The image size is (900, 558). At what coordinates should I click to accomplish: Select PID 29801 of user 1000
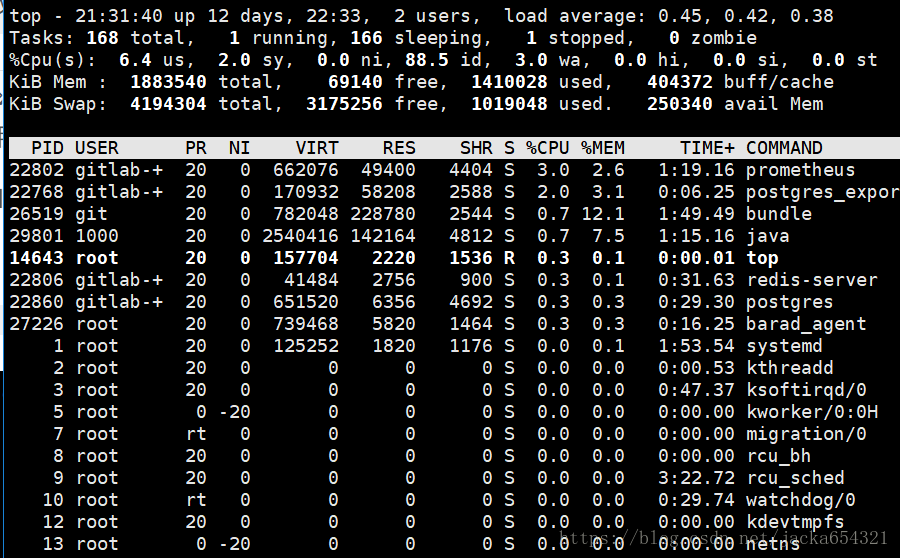point(36,236)
